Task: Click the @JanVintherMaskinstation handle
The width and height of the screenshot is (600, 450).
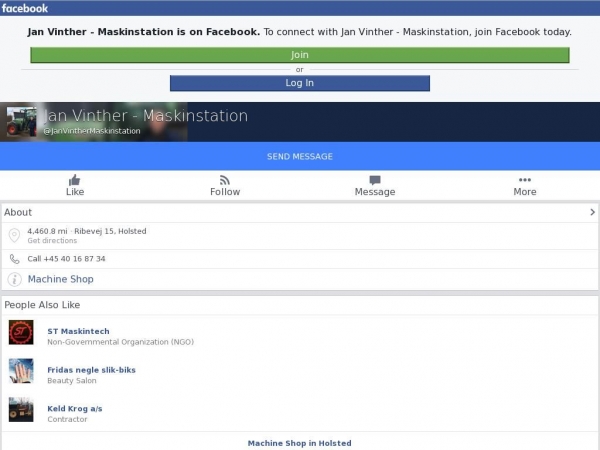Action: click(x=92, y=131)
